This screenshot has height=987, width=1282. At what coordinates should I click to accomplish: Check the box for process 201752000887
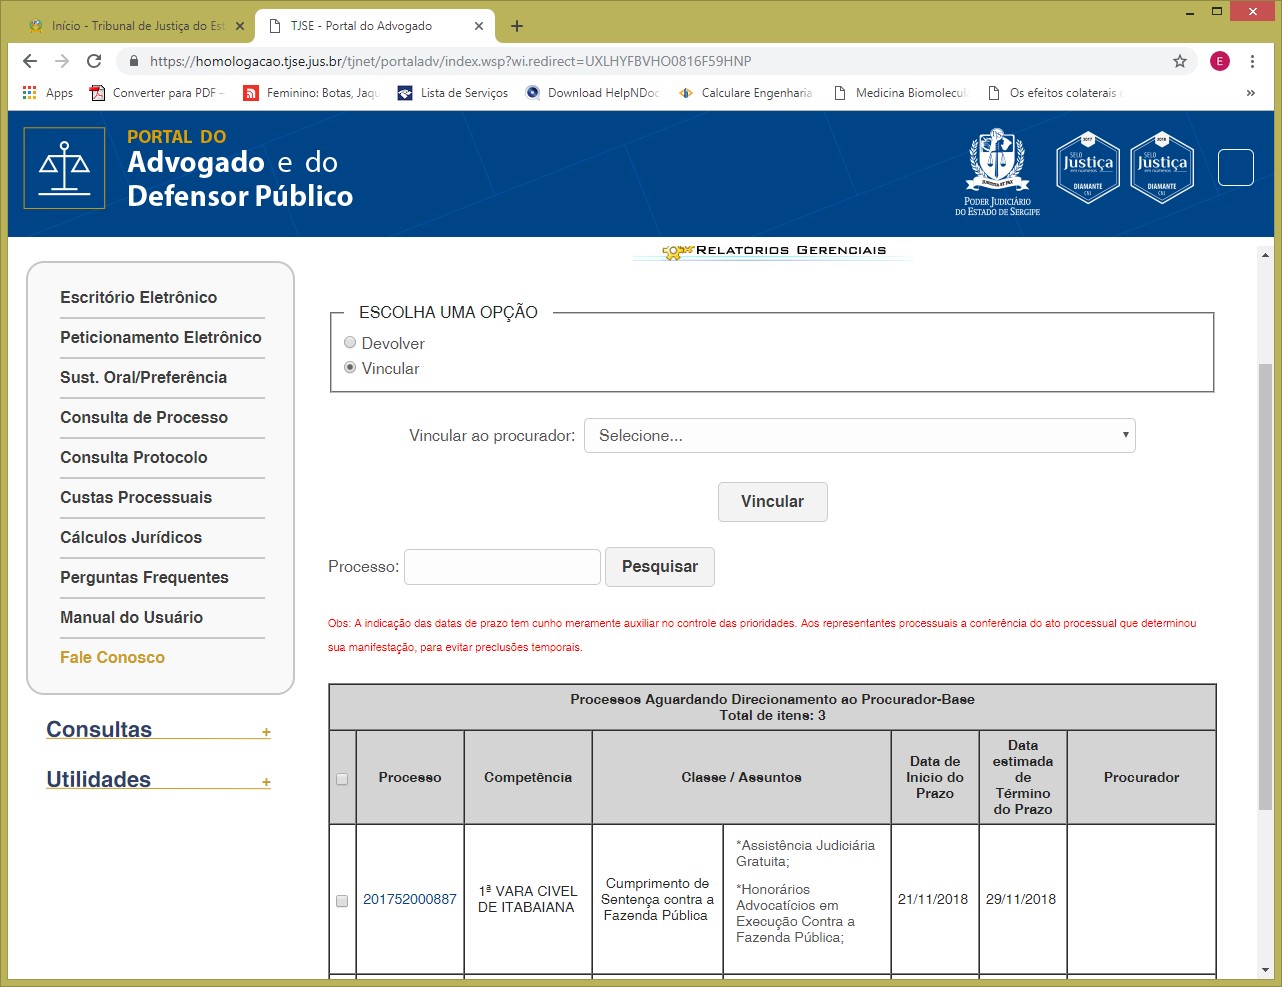pyautogui.click(x=342, y=900)
